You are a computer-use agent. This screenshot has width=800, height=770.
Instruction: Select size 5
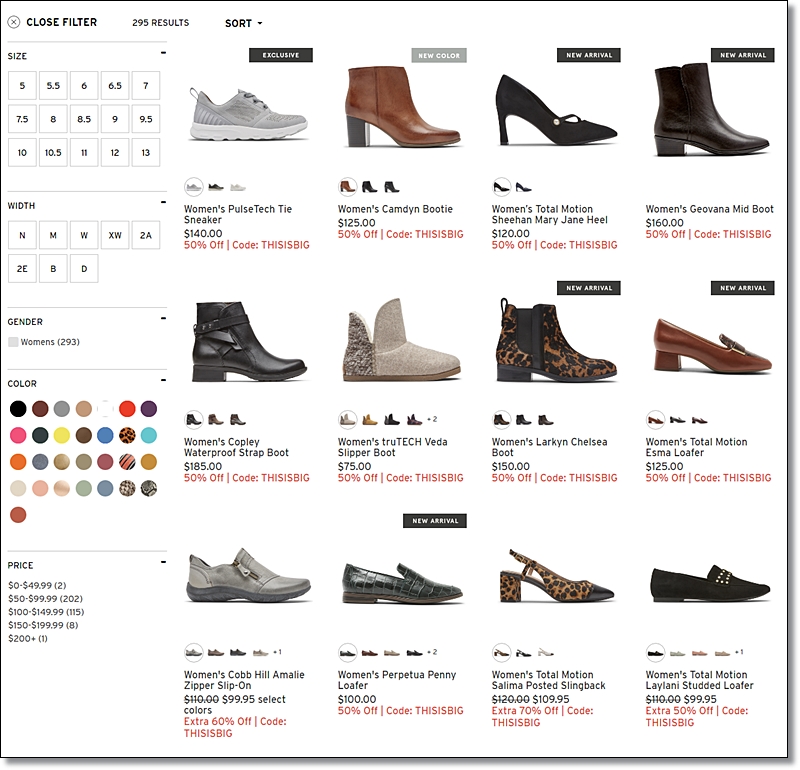(22, 85)
